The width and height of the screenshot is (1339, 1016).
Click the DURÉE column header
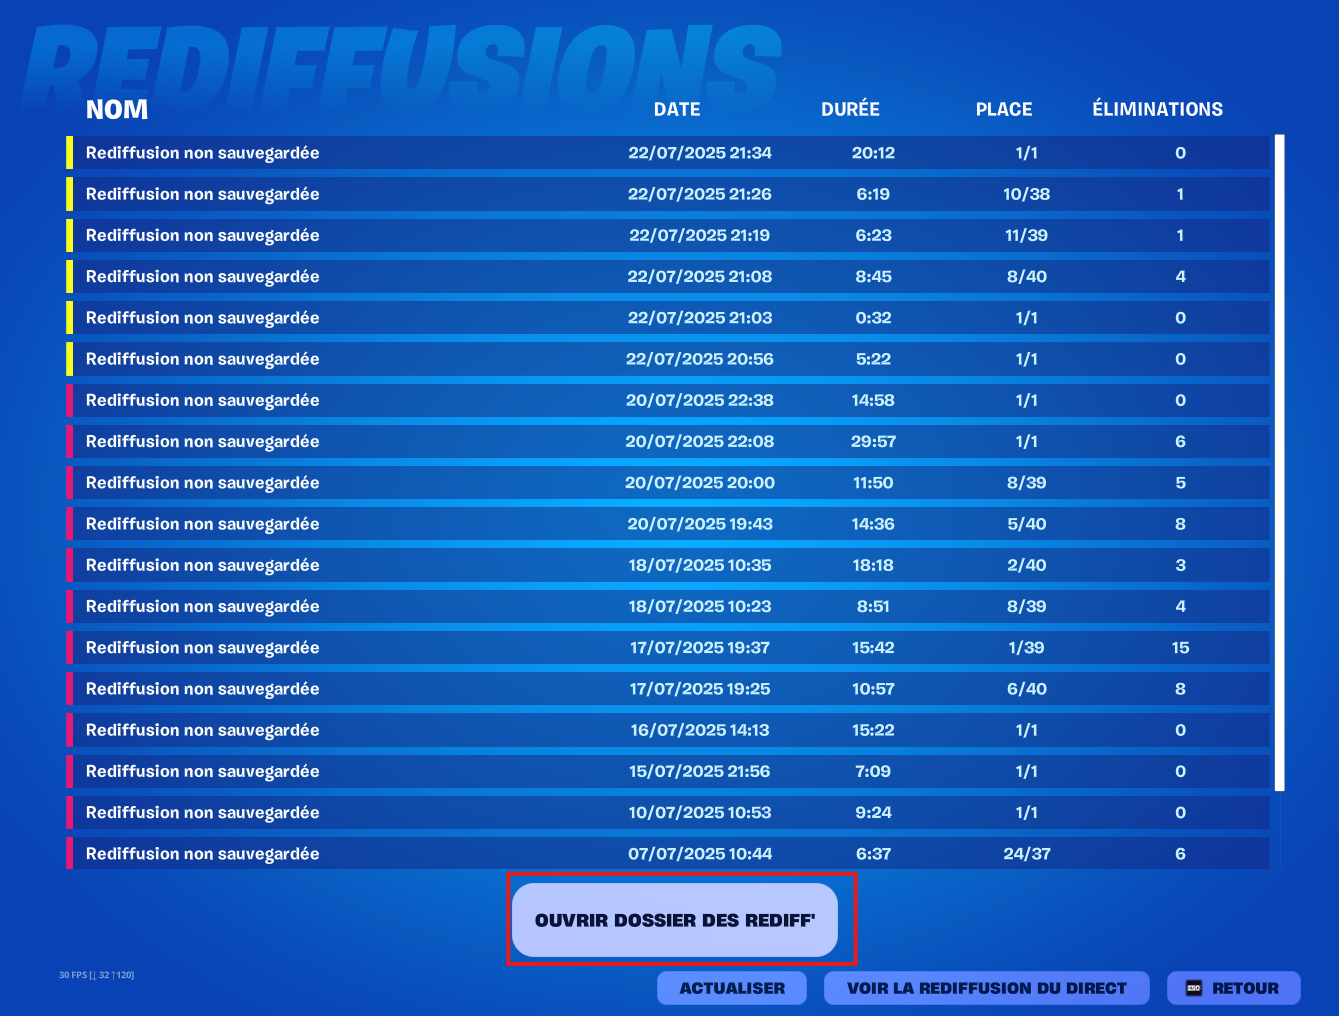coord(850,109)
